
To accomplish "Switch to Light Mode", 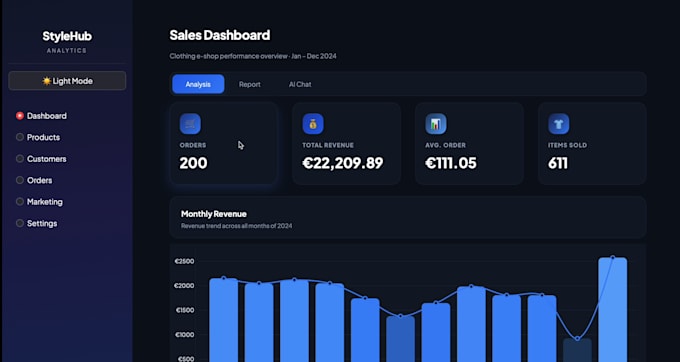I will [67, 81].
